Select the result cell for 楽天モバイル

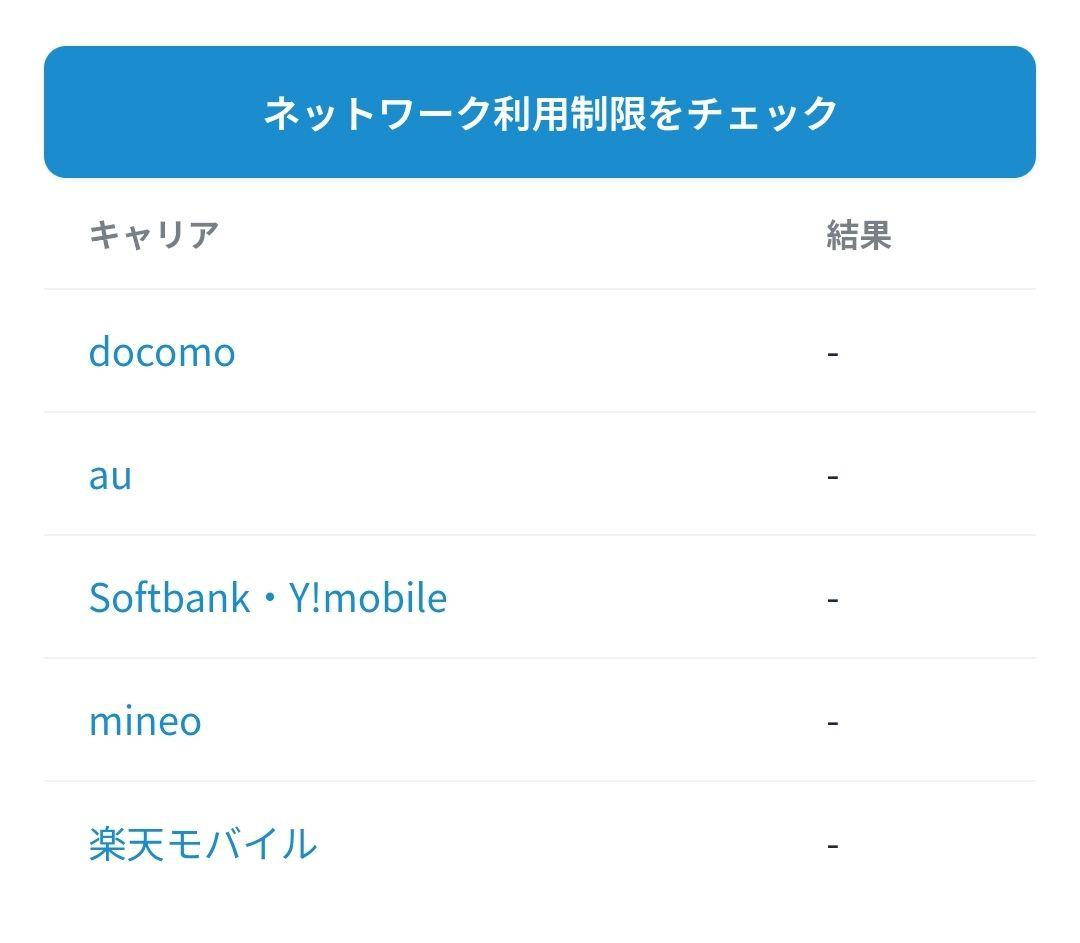click(x=833, y=845)
